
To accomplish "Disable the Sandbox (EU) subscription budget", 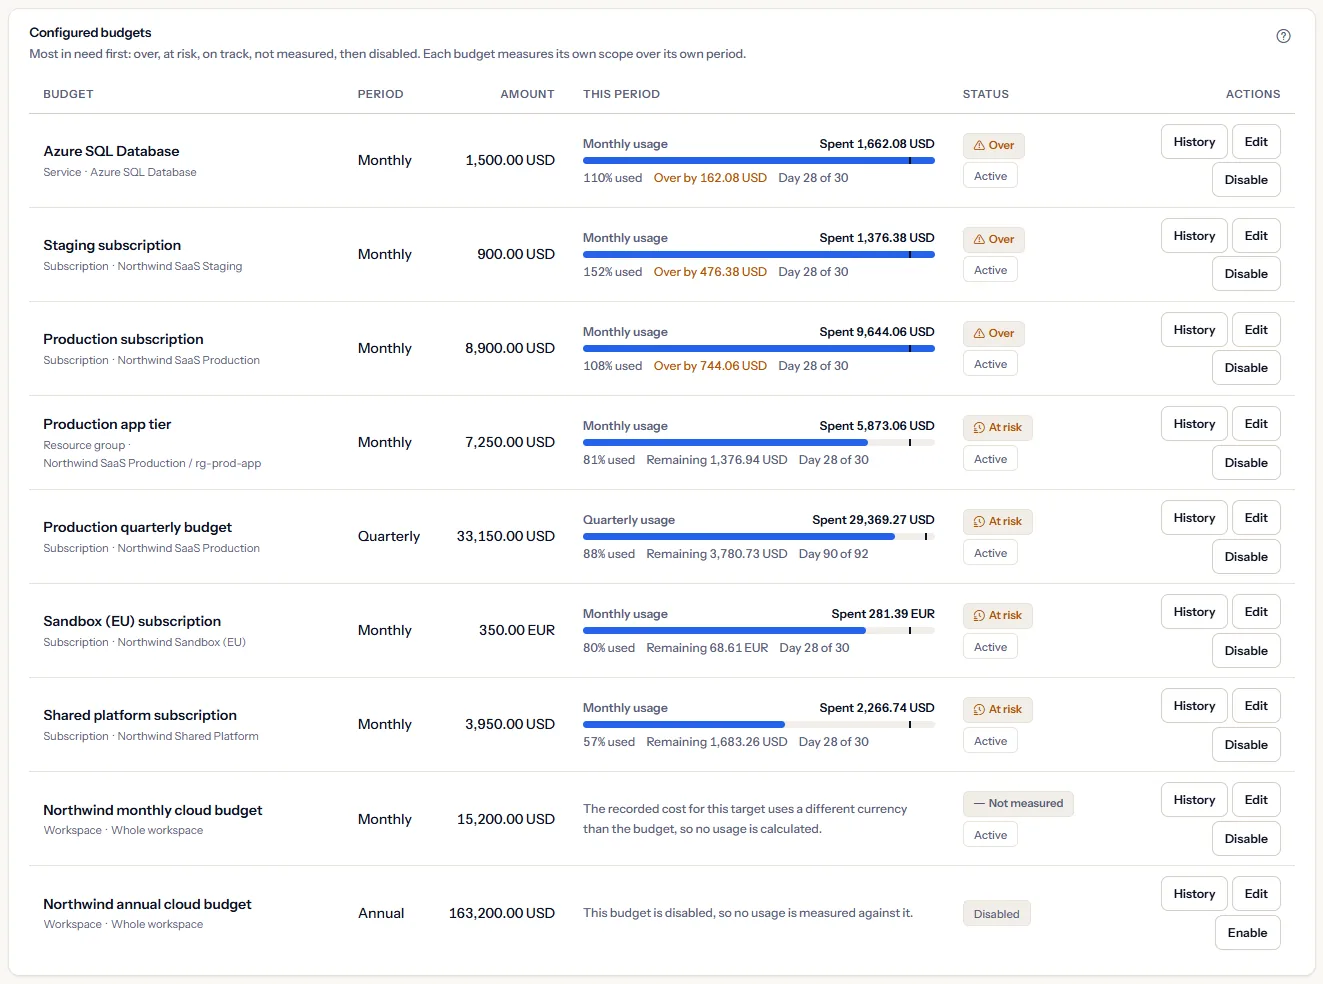I will pyautogui.click(x=1246, y=651).
